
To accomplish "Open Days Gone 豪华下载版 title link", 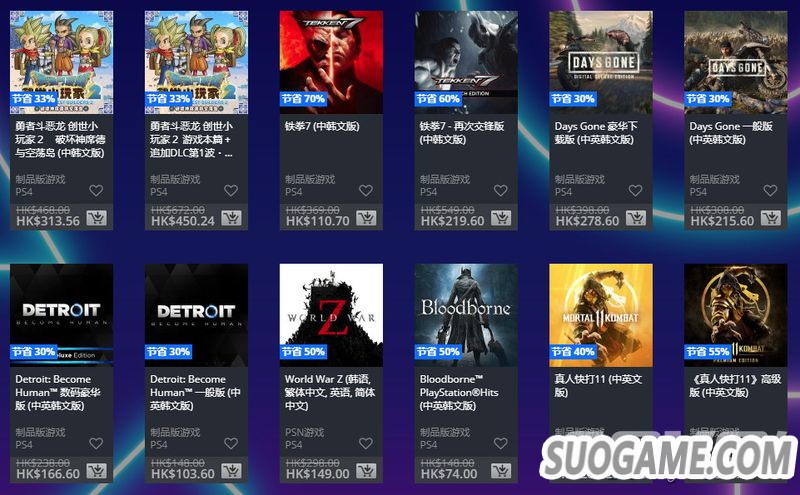I will click(596, 133).
